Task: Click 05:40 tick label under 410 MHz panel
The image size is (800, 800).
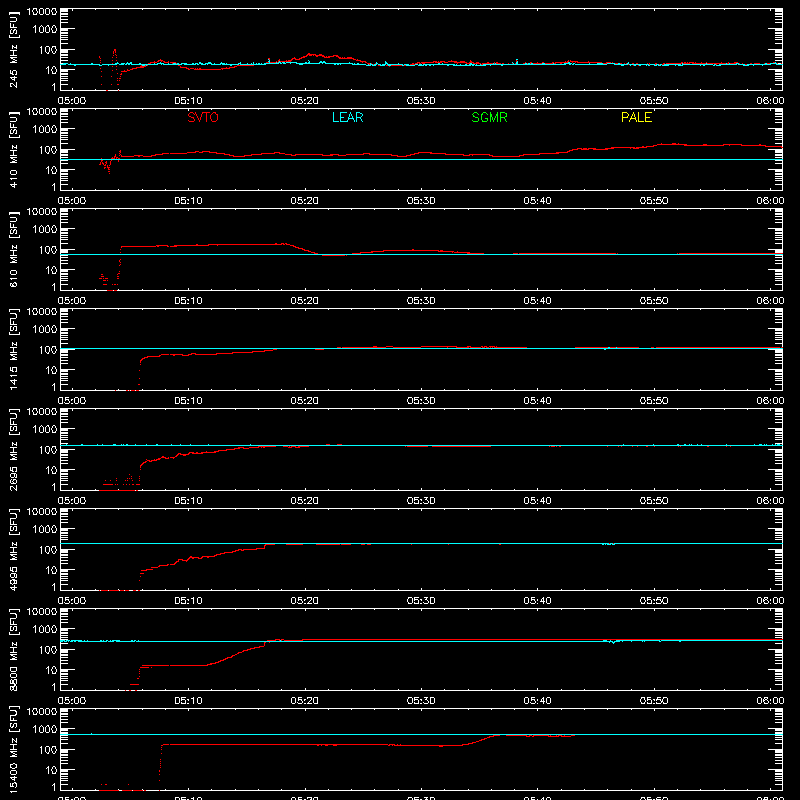Action: tap(537, 201)
